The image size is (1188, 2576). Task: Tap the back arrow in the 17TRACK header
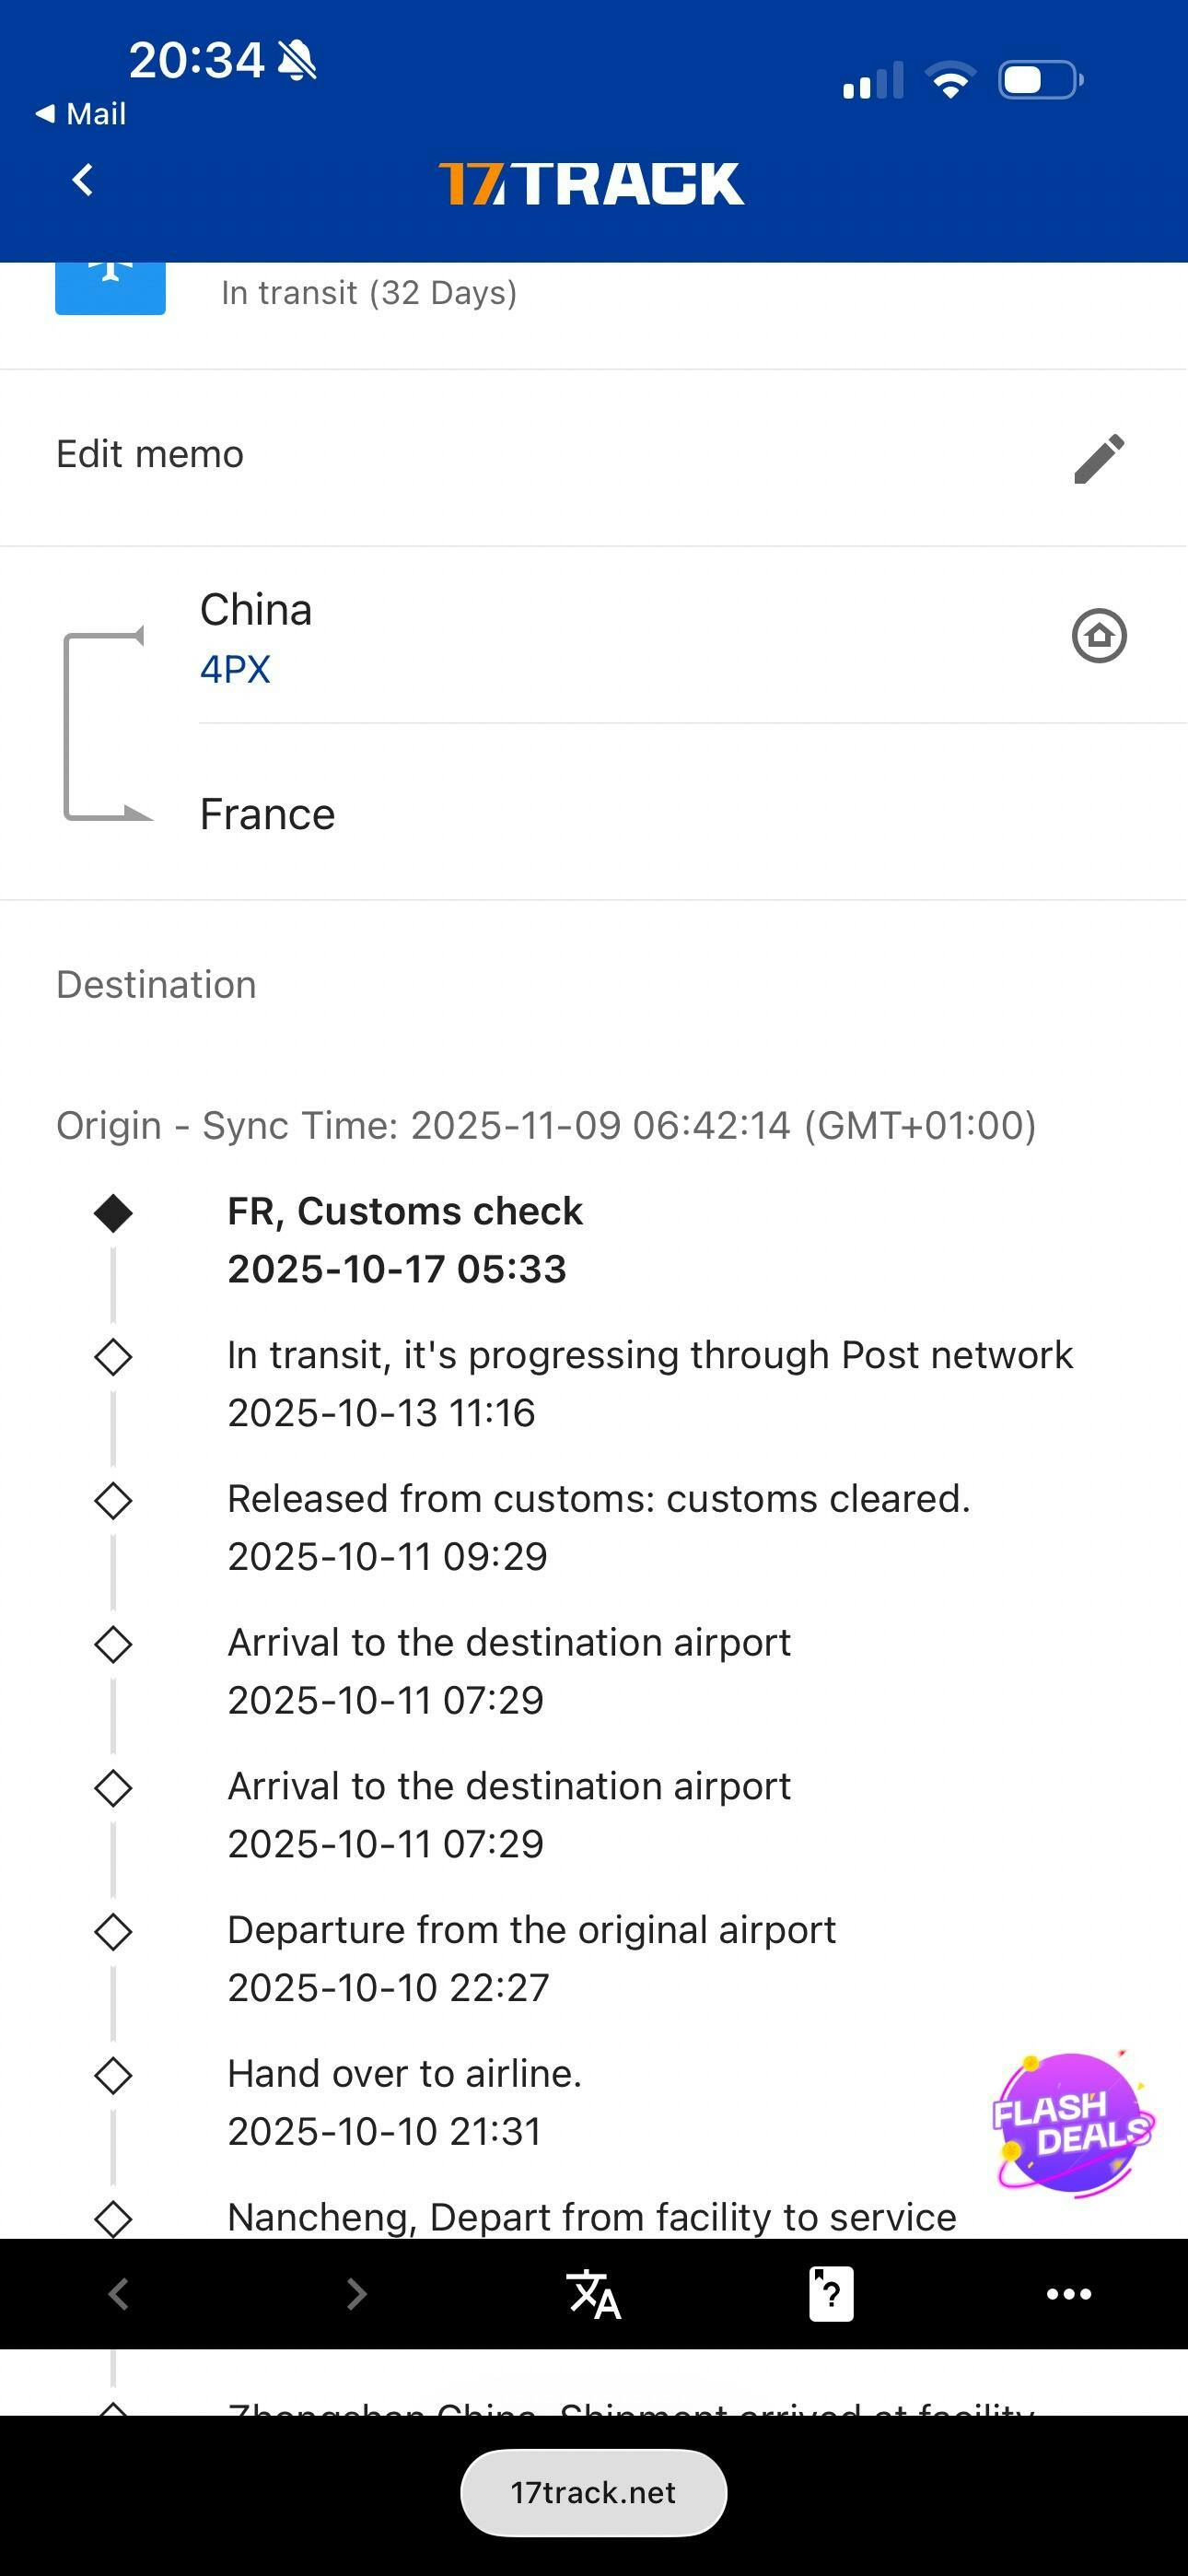[x=83, y=181]
